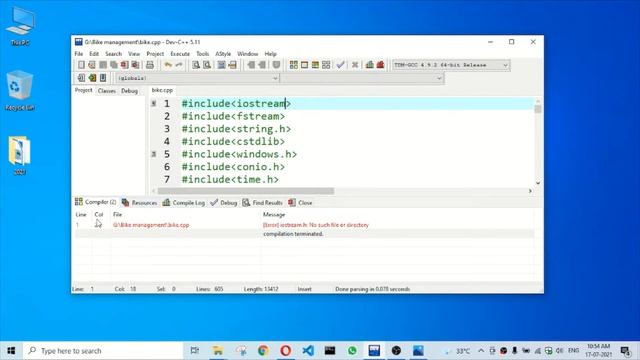Viewport: 640px width, 360px height.
Task: Click the Back navigation arrow icon
Action: coord(251,65)
